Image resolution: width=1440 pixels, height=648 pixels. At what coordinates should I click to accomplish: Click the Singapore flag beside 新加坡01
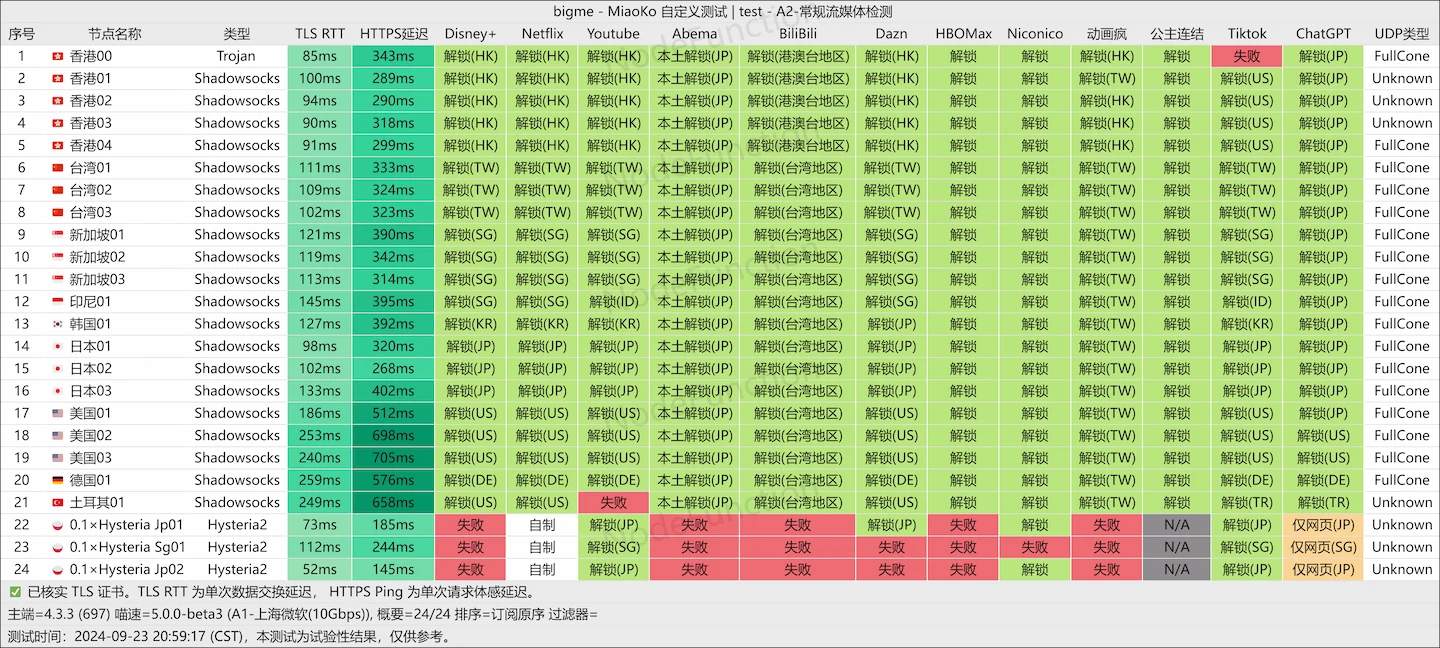tap(57, 235)
